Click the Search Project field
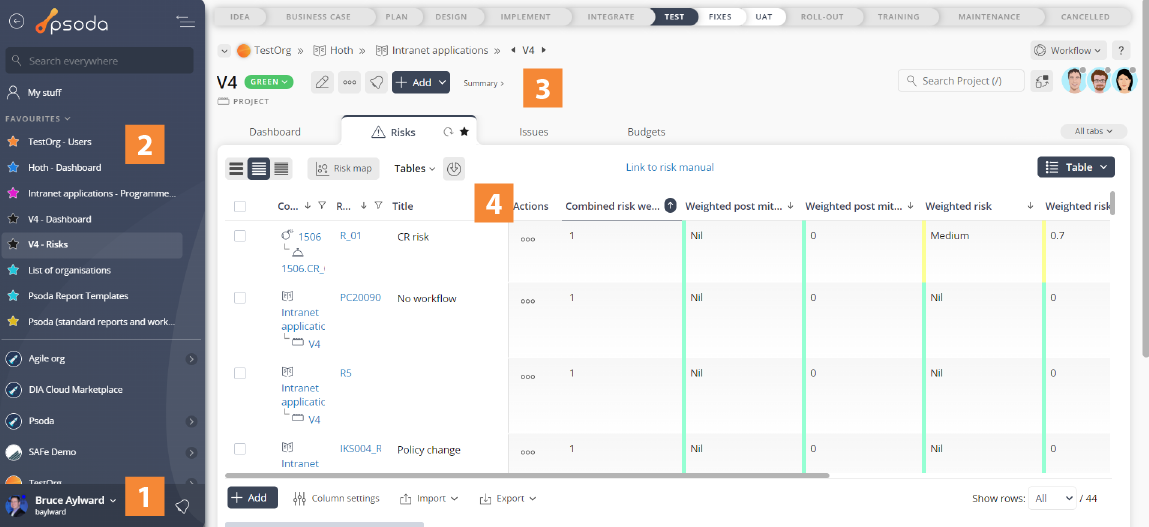The height and width of the screenshot is (527, 1149). pos(961,81)
